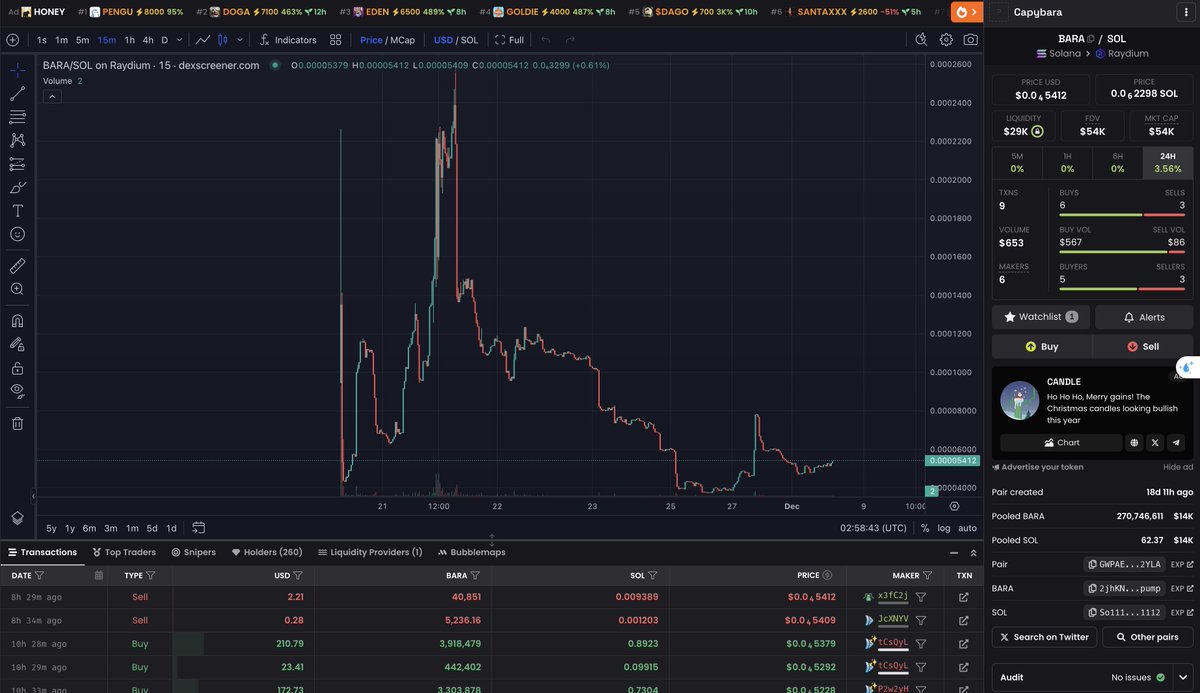Toggle log scale on price axis
This screenshot has width=1200, height=693.
pos(944,528)
